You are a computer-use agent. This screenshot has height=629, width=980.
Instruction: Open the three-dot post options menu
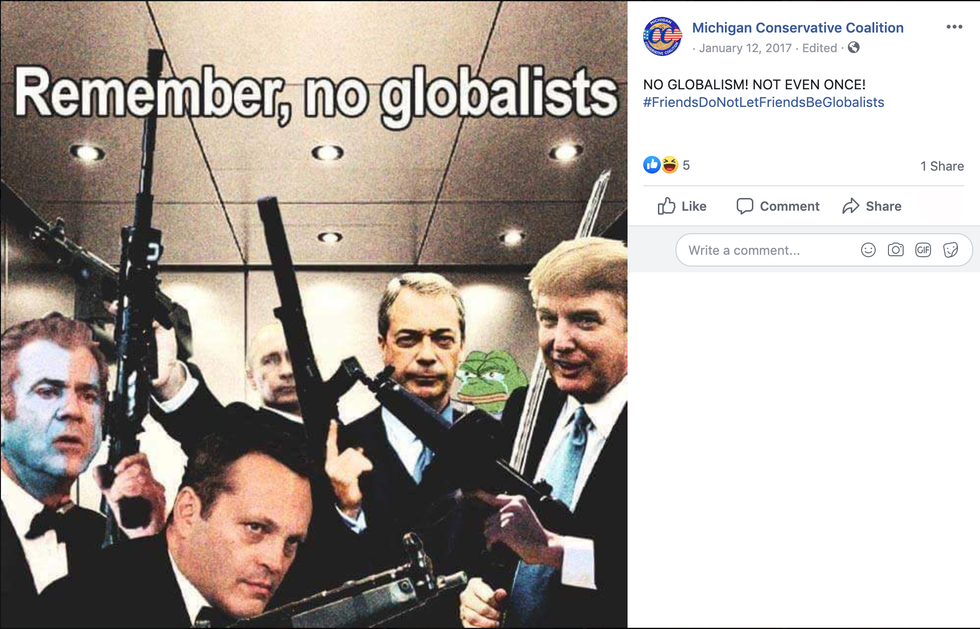(954, 27)
